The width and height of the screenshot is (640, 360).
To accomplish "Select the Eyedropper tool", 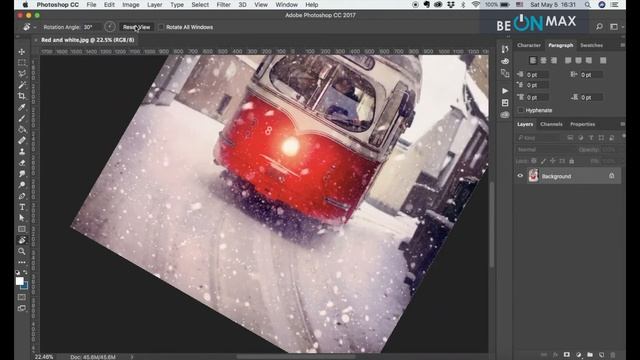I will click(22, 107).
